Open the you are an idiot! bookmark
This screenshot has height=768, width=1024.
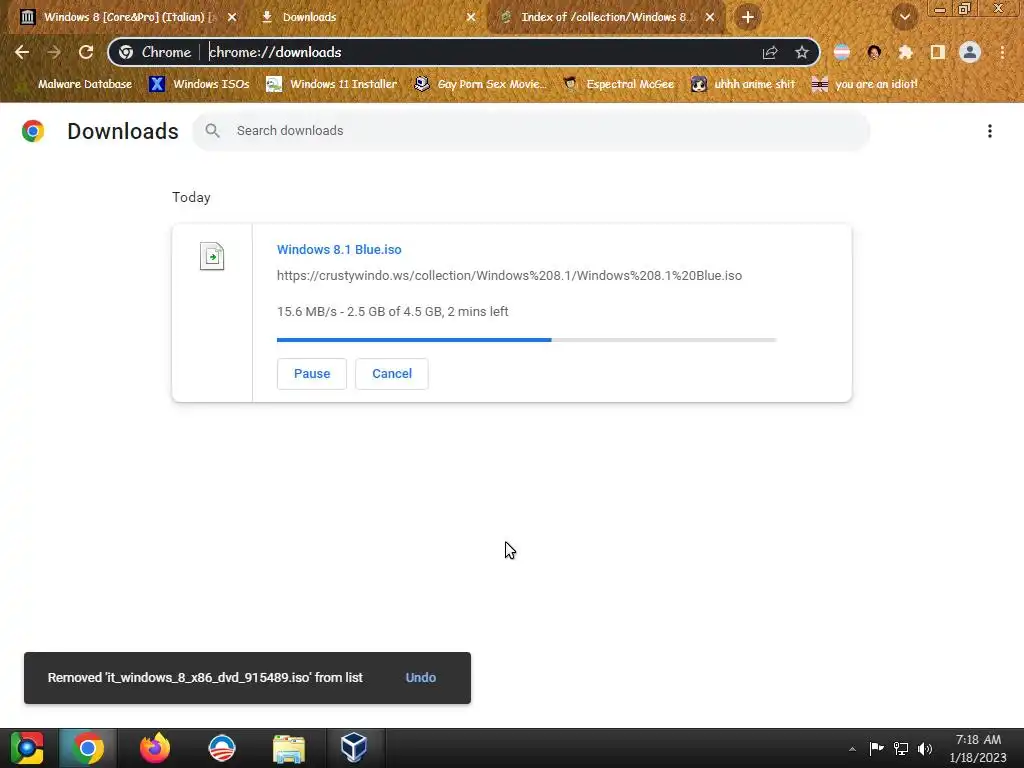pyautogui.click(x=865, y=84)
